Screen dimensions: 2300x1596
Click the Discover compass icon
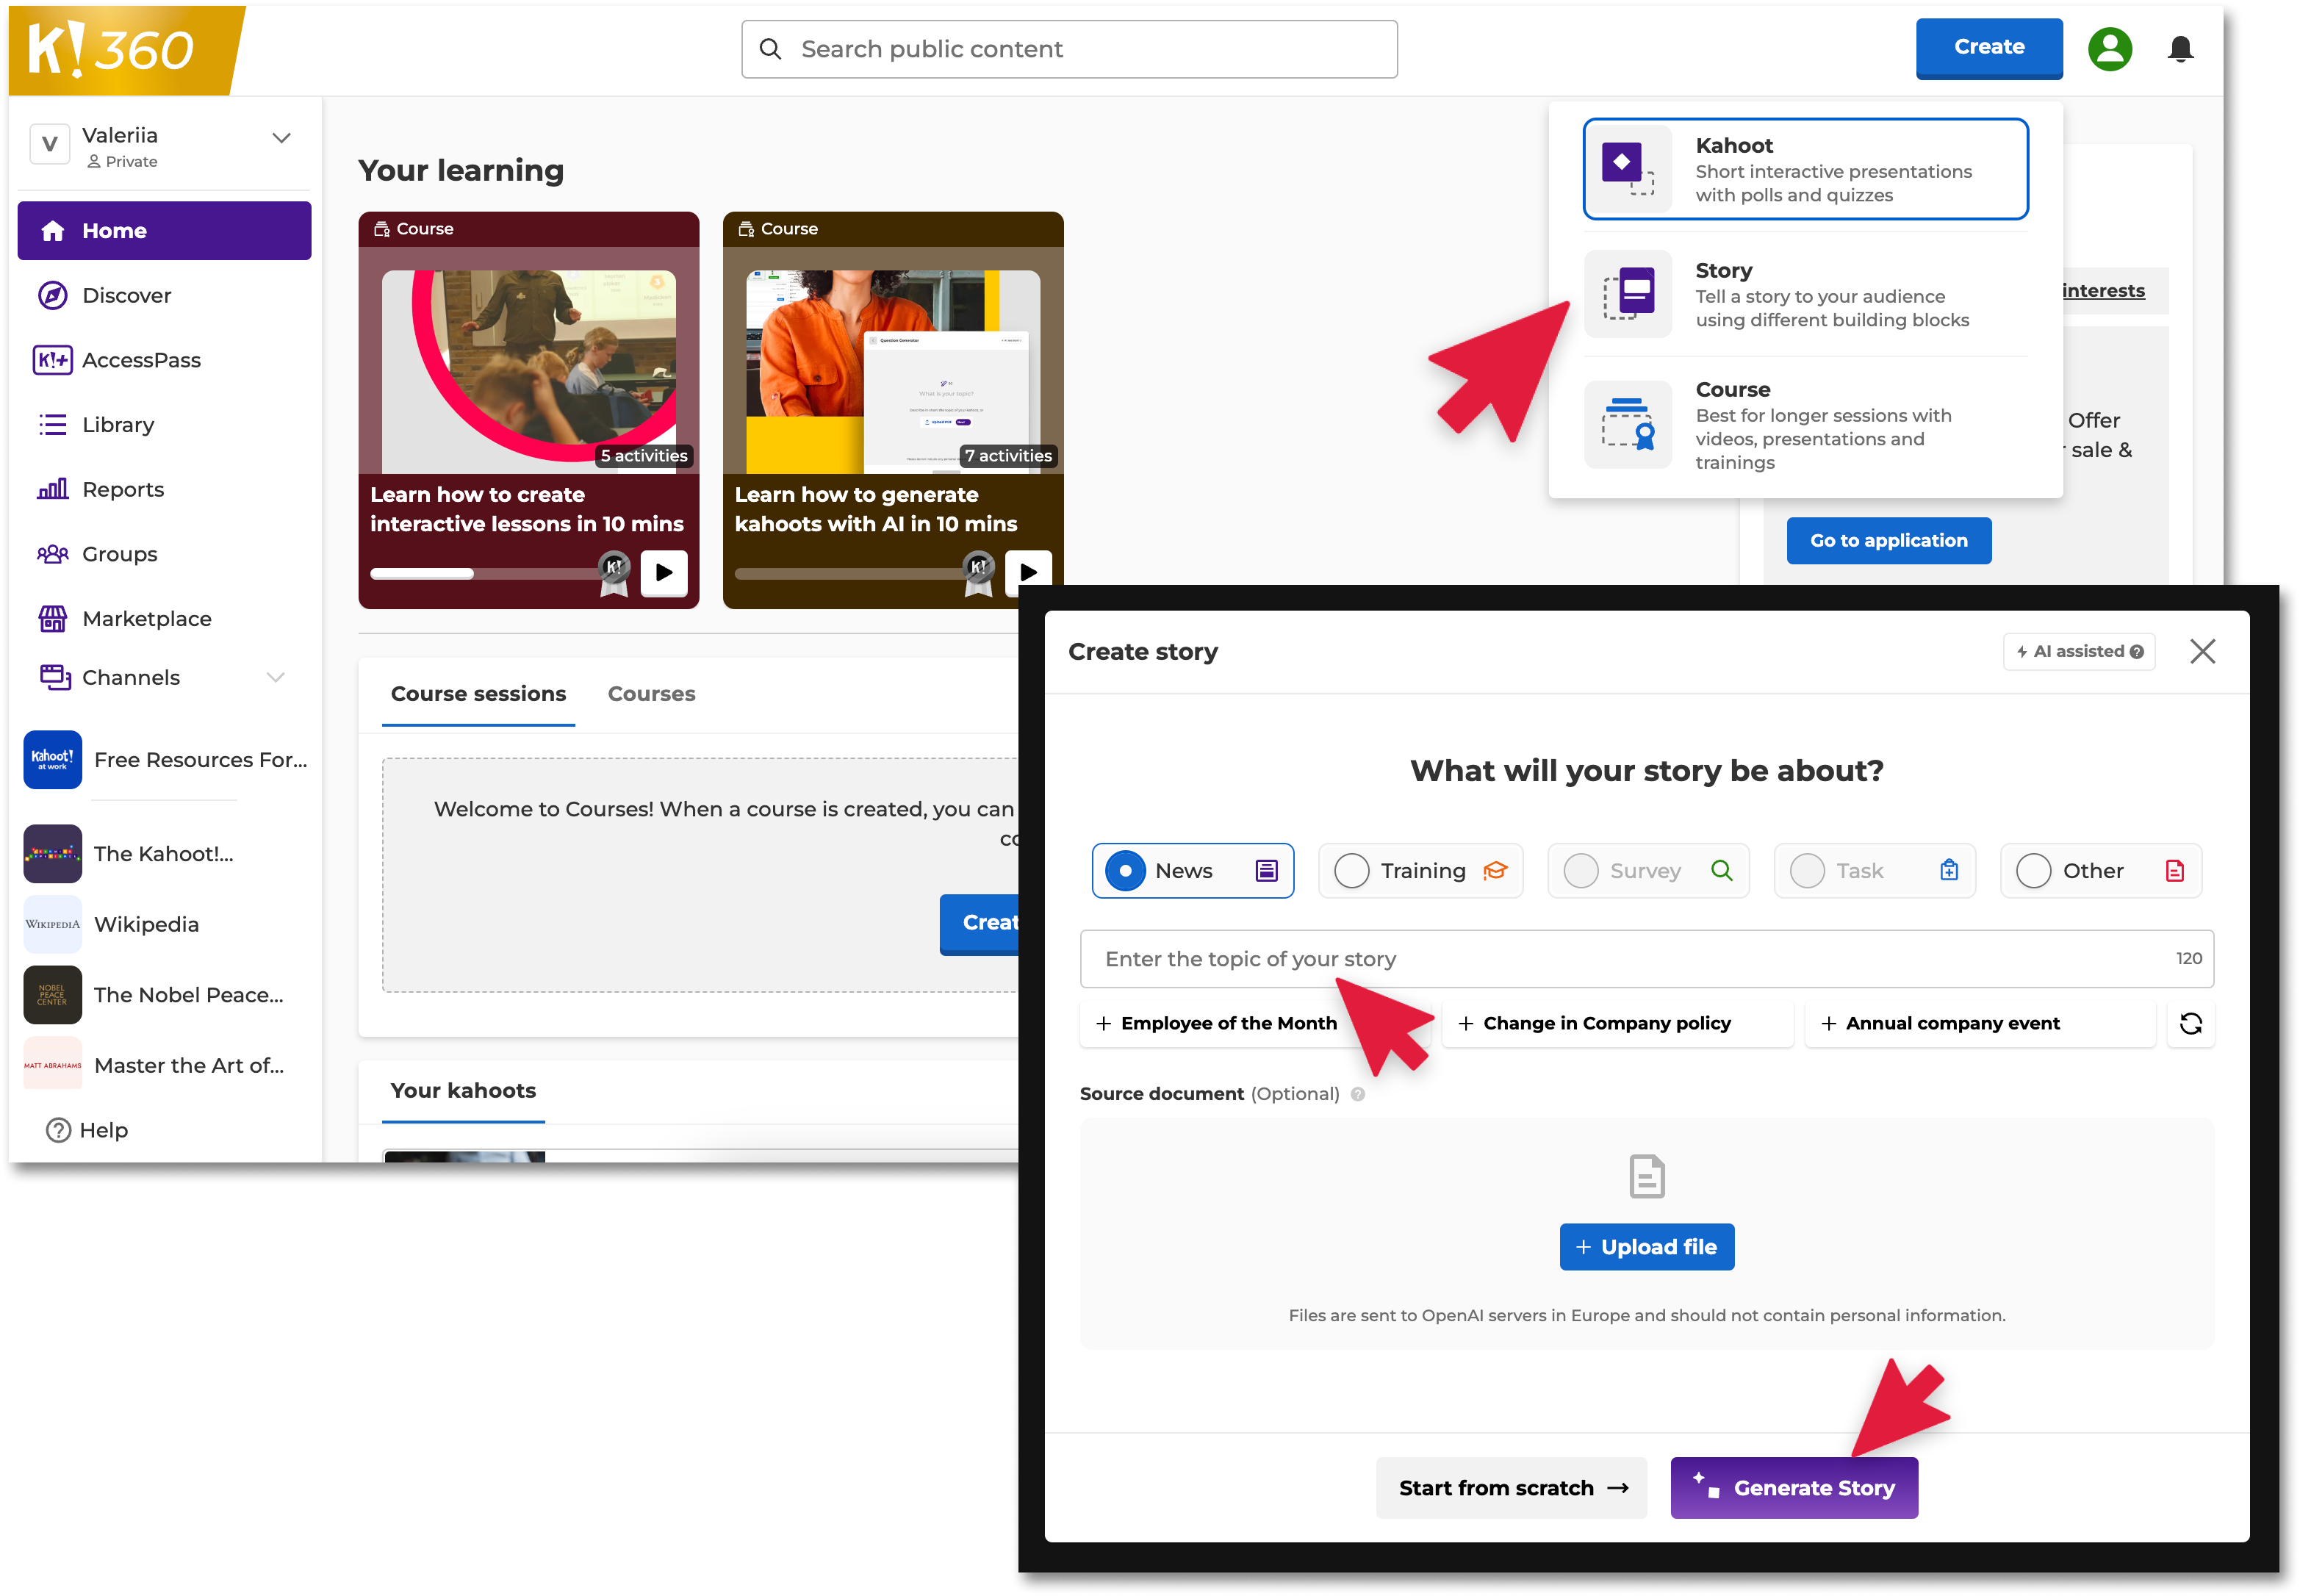pyautogui.click(x=52, y=295)
